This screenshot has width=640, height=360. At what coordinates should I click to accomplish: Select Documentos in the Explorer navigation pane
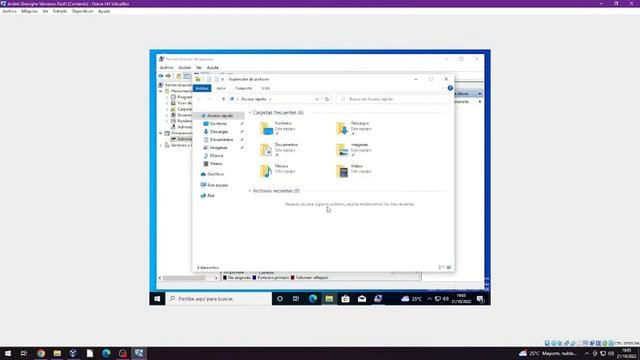[x=221, y=140]
